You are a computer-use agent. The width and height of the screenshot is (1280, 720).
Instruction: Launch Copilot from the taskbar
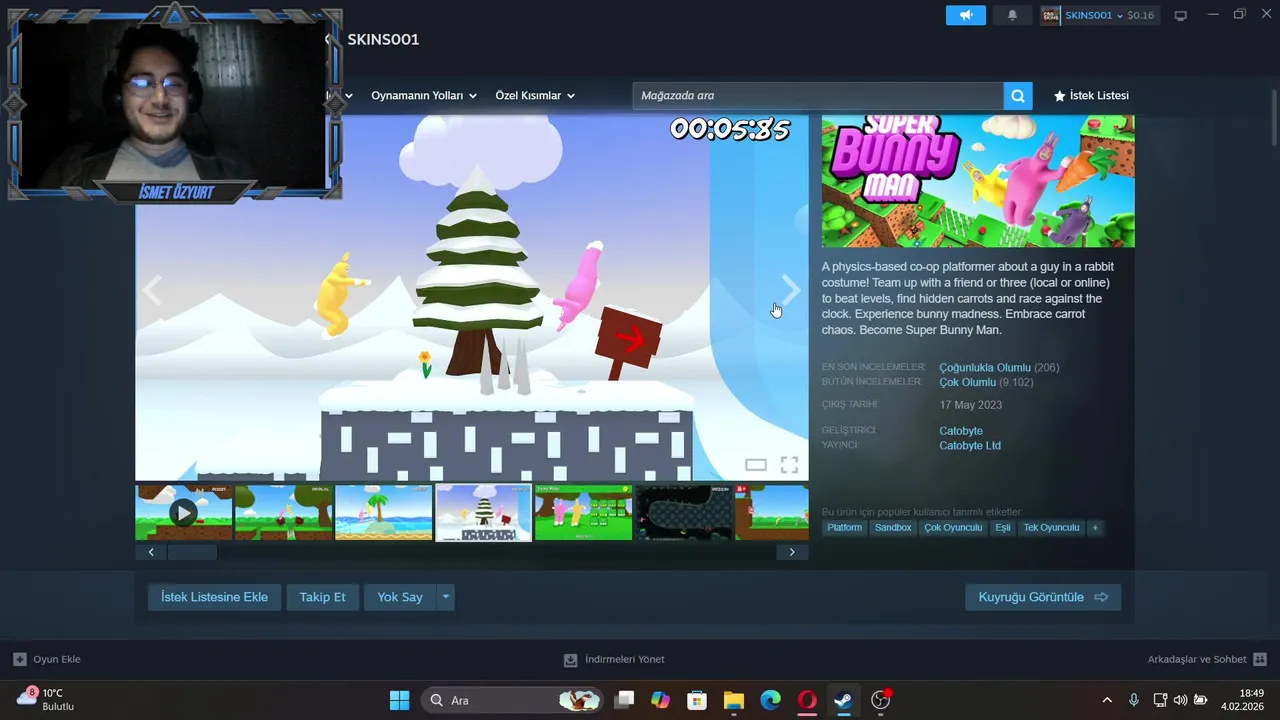(x=660, y=700)
